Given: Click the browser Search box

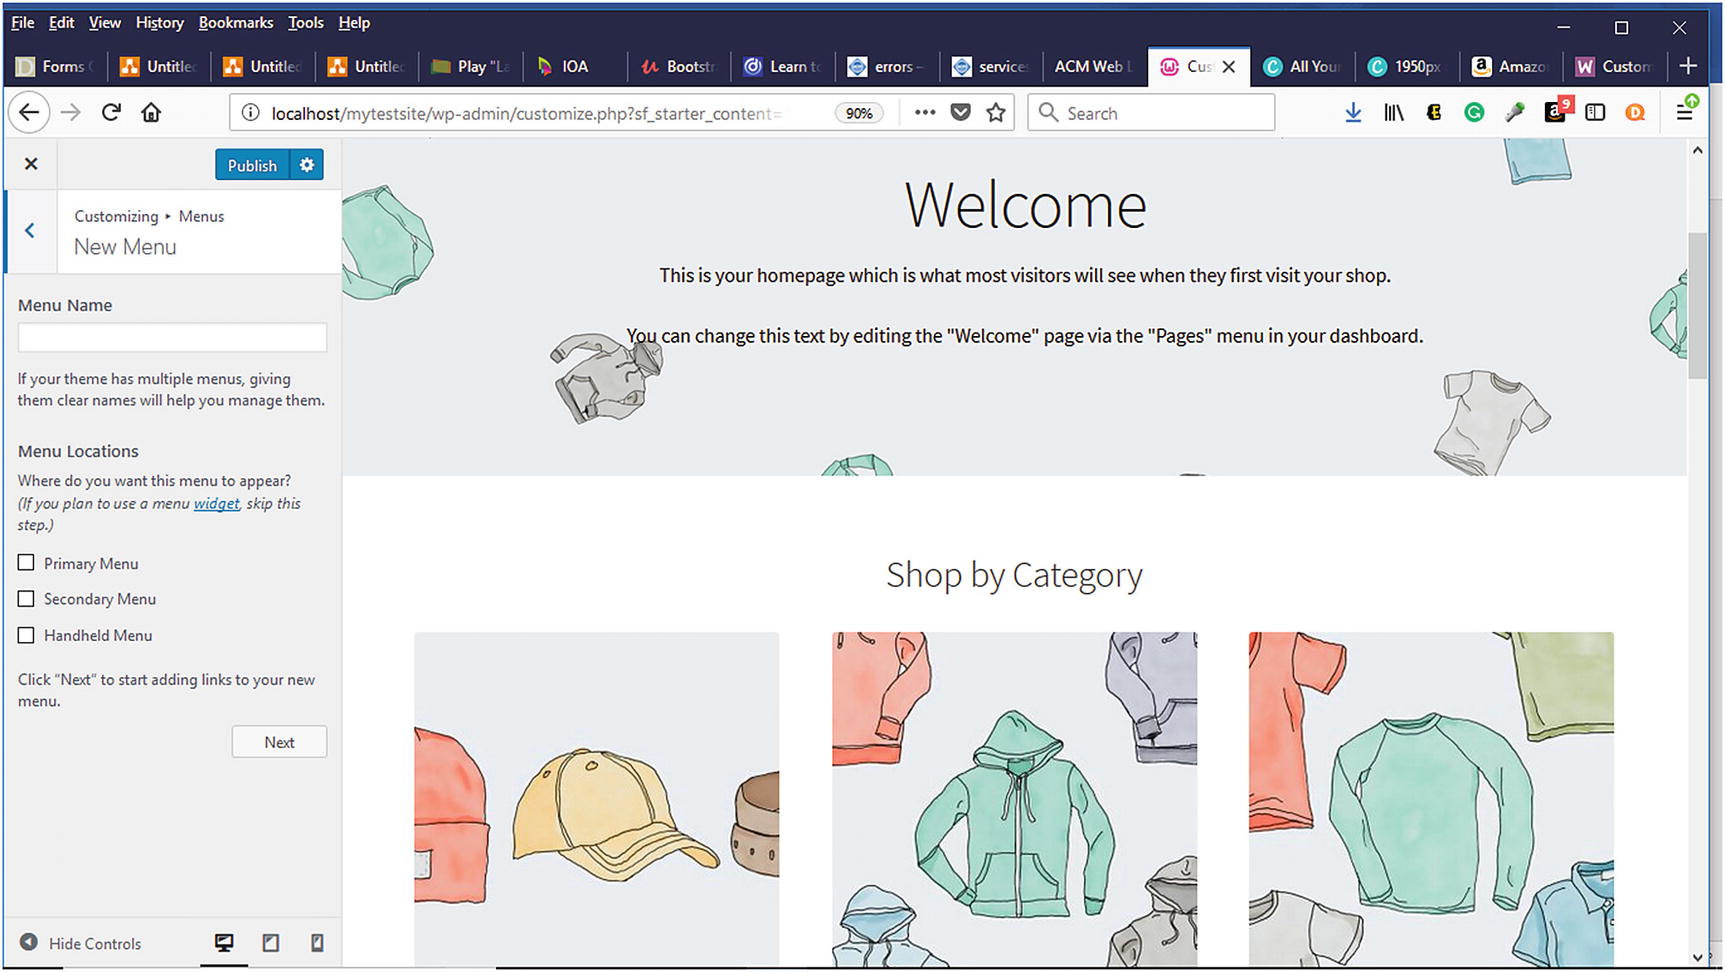Looking at the screenshot, I should coord(1152,113).
